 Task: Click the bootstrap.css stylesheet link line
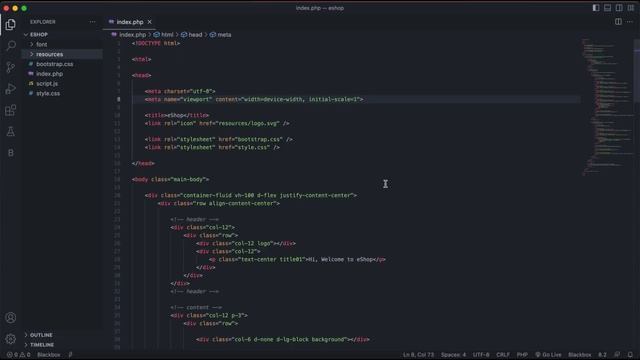click(x=218, y=140)
